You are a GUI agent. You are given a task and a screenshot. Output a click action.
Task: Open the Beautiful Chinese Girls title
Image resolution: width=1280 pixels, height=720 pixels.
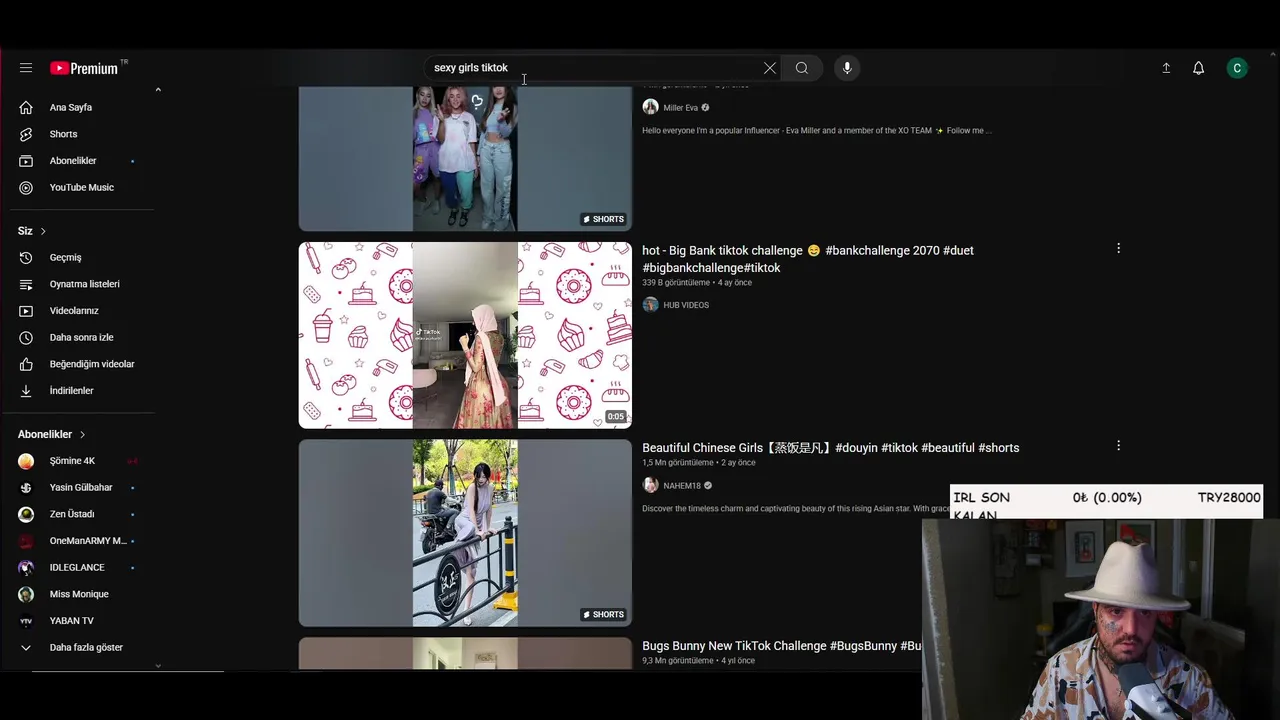pos(831,448)
